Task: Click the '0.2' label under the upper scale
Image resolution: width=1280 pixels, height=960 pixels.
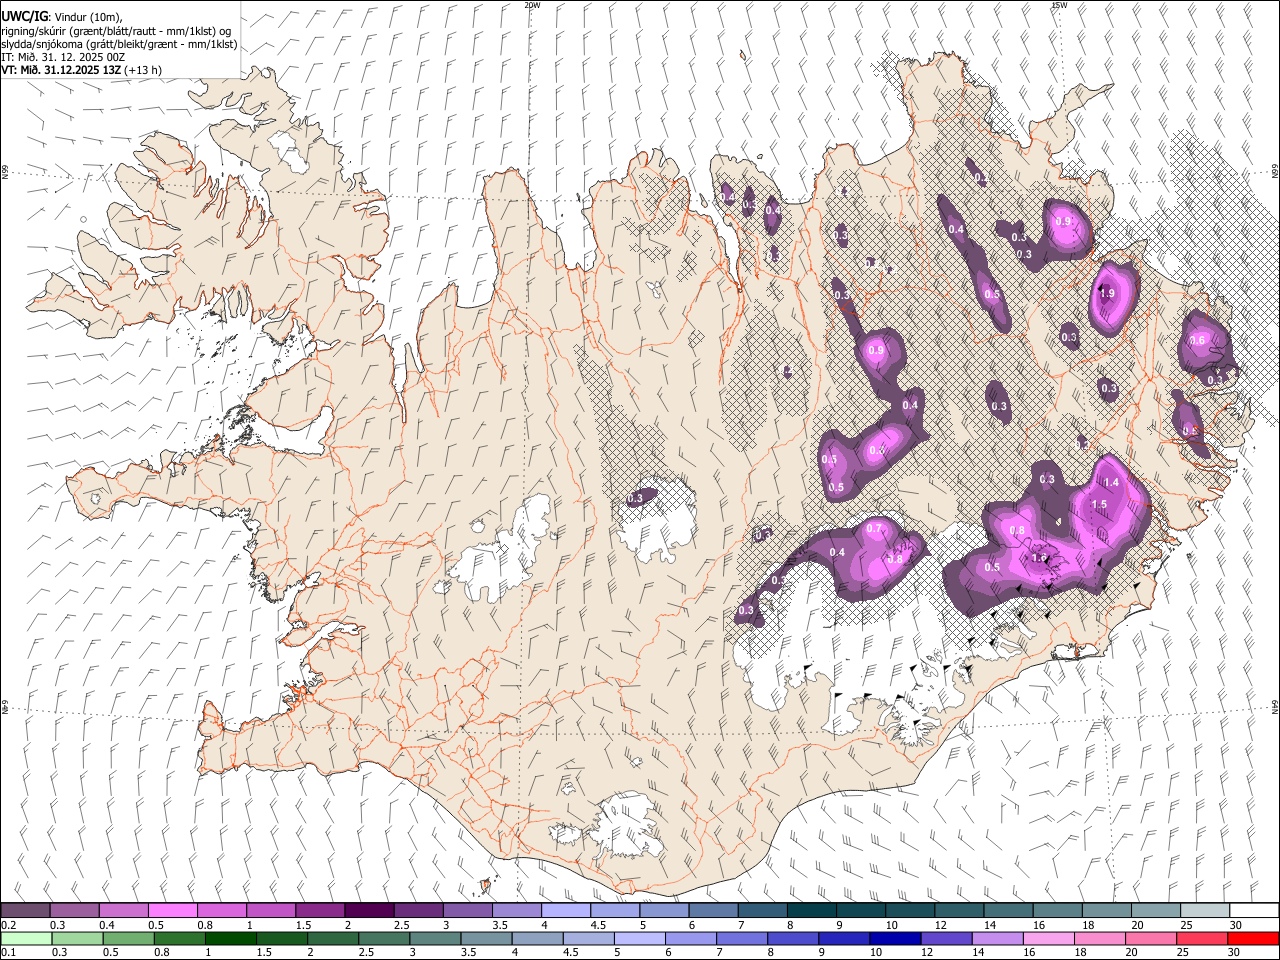Action: tap(8, 925)
